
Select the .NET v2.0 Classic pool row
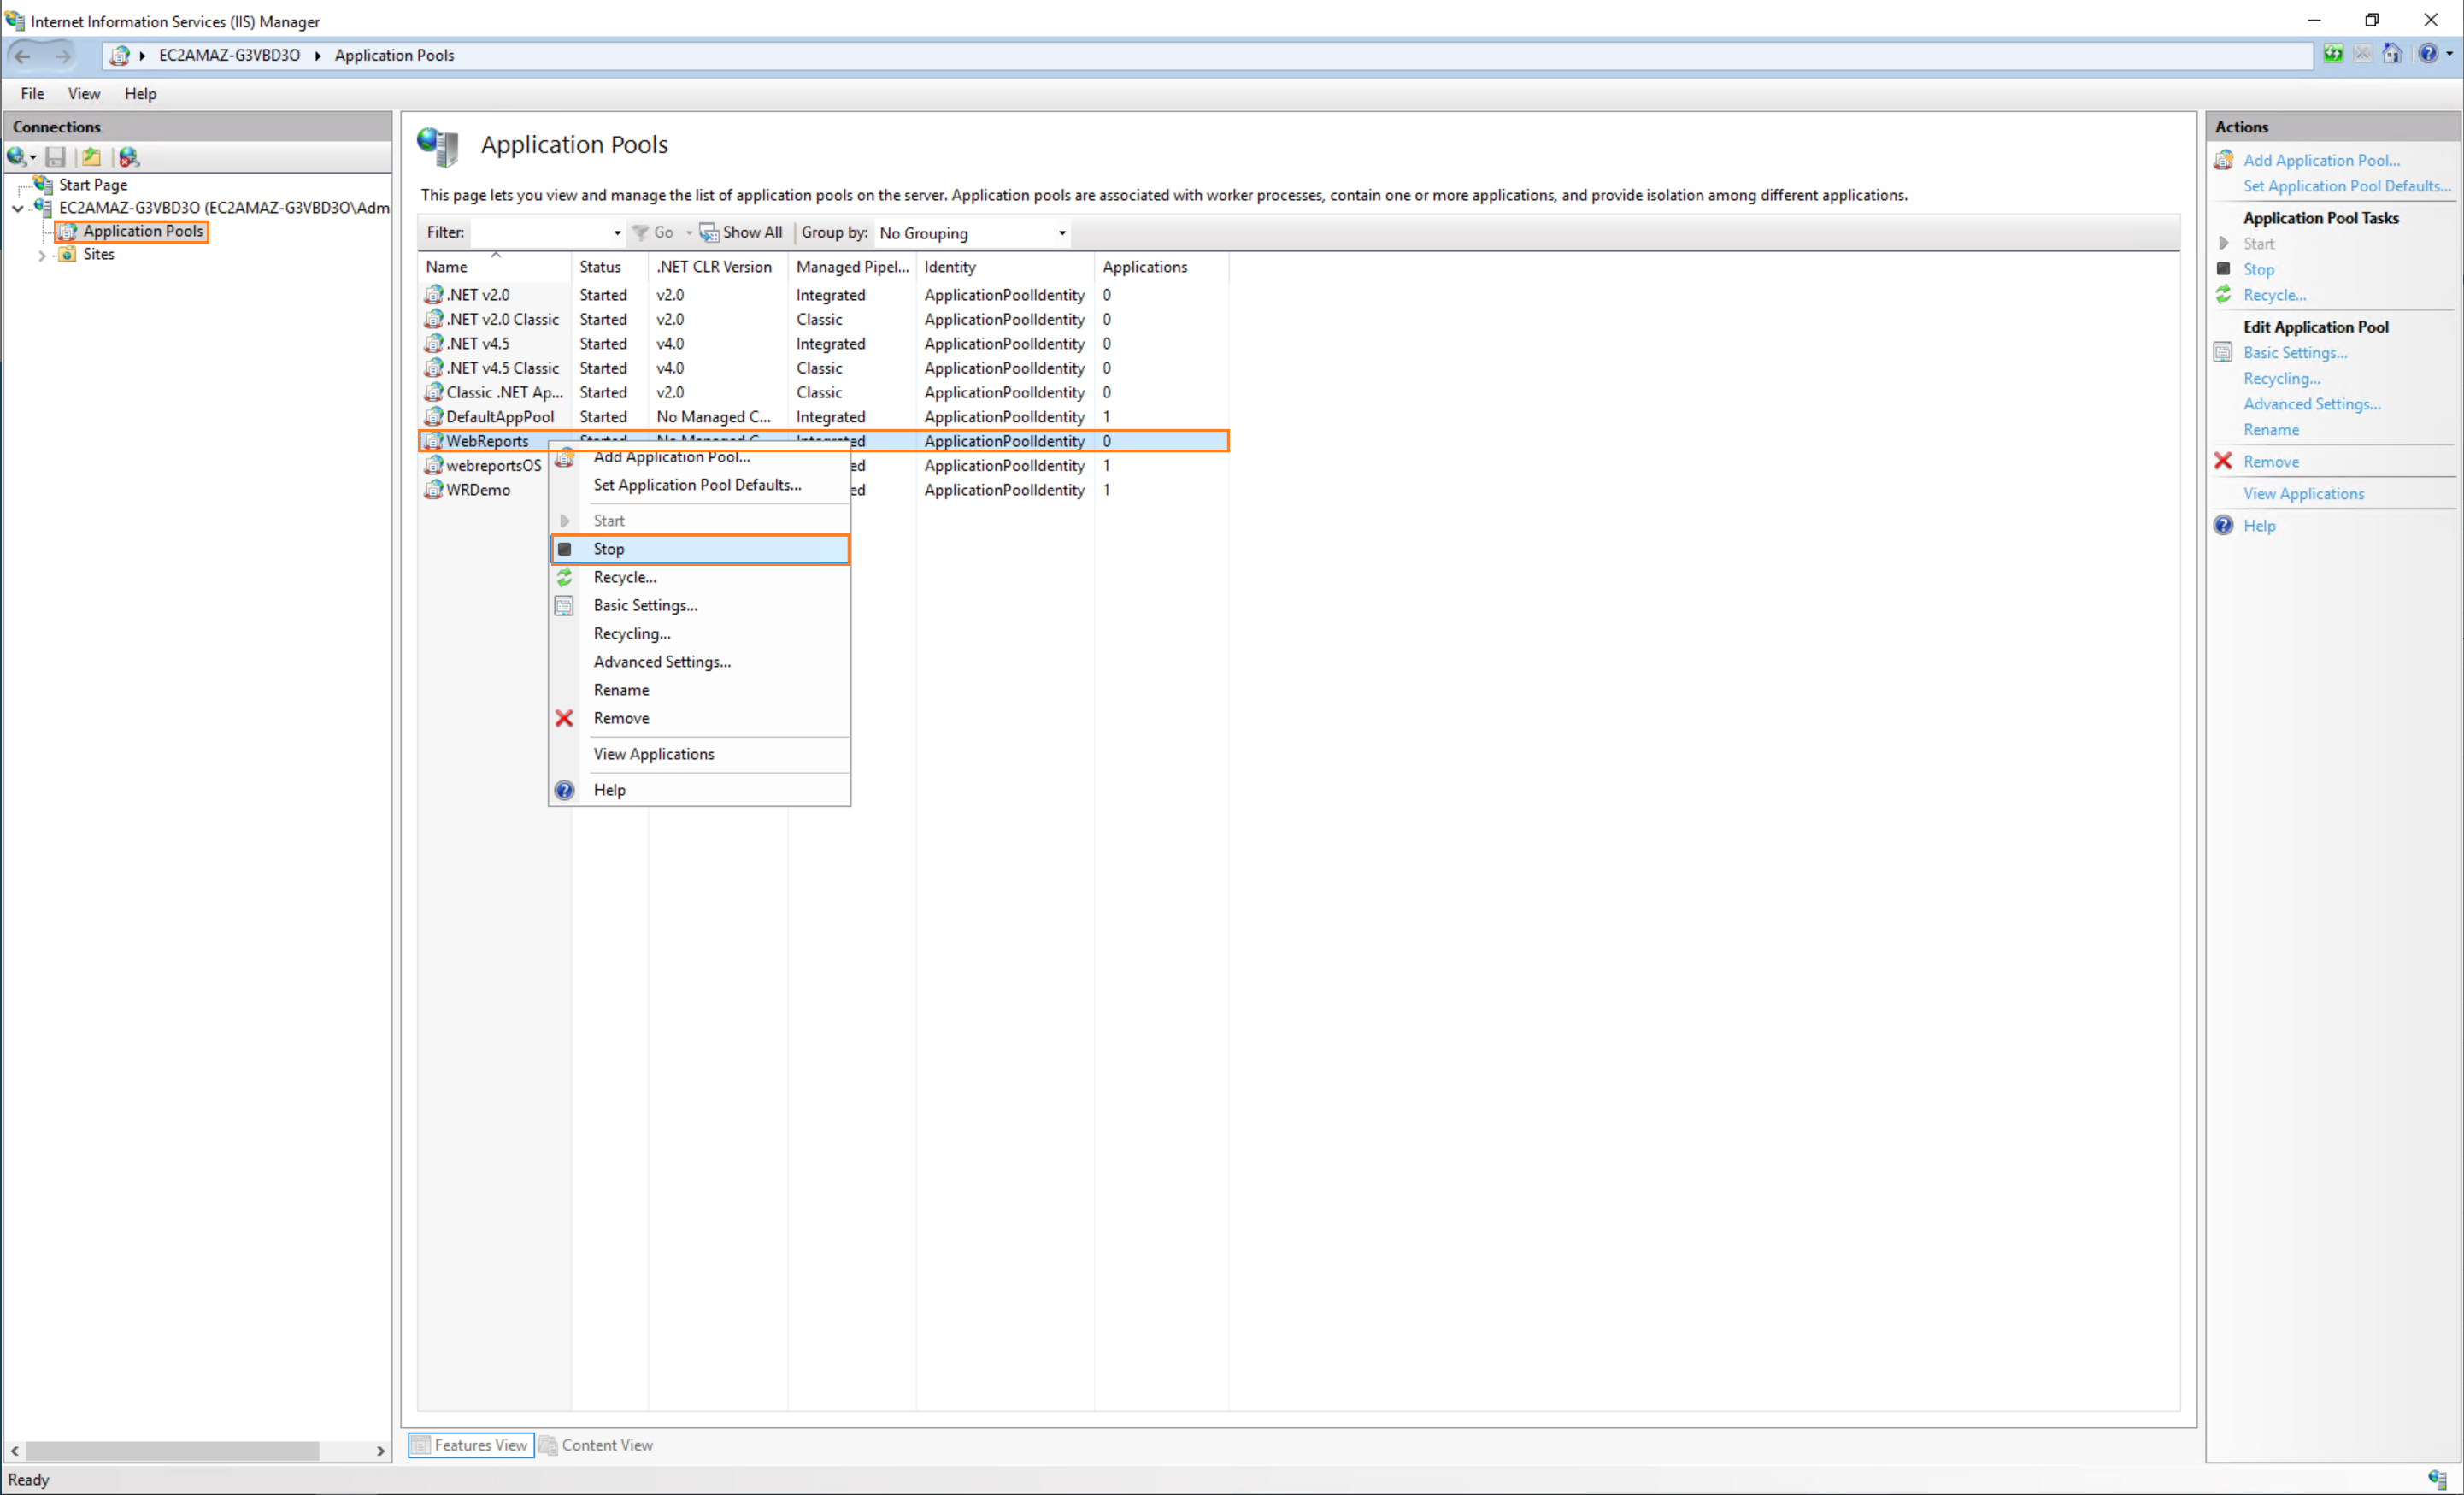click(x=823, y=319)
